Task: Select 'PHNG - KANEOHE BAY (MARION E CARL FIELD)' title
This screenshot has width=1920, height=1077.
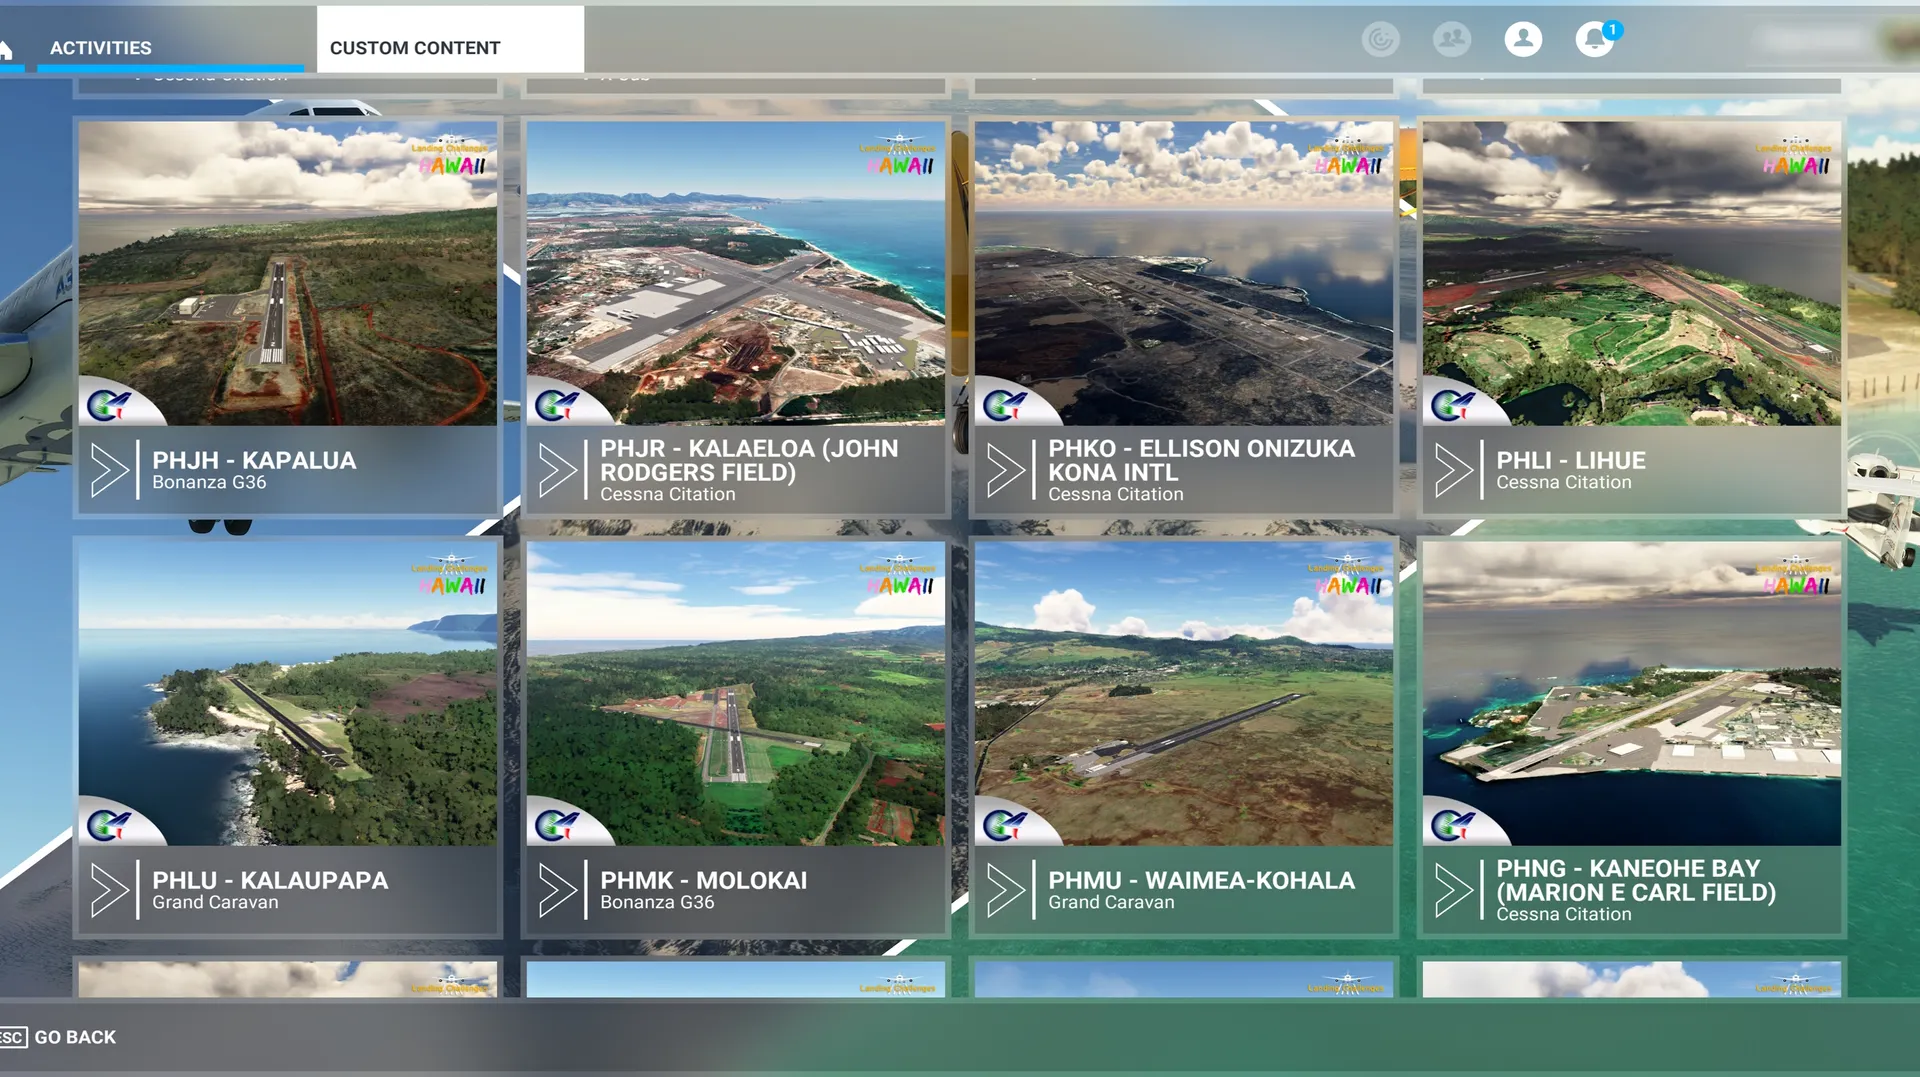Action: [x=1636, y=880]
